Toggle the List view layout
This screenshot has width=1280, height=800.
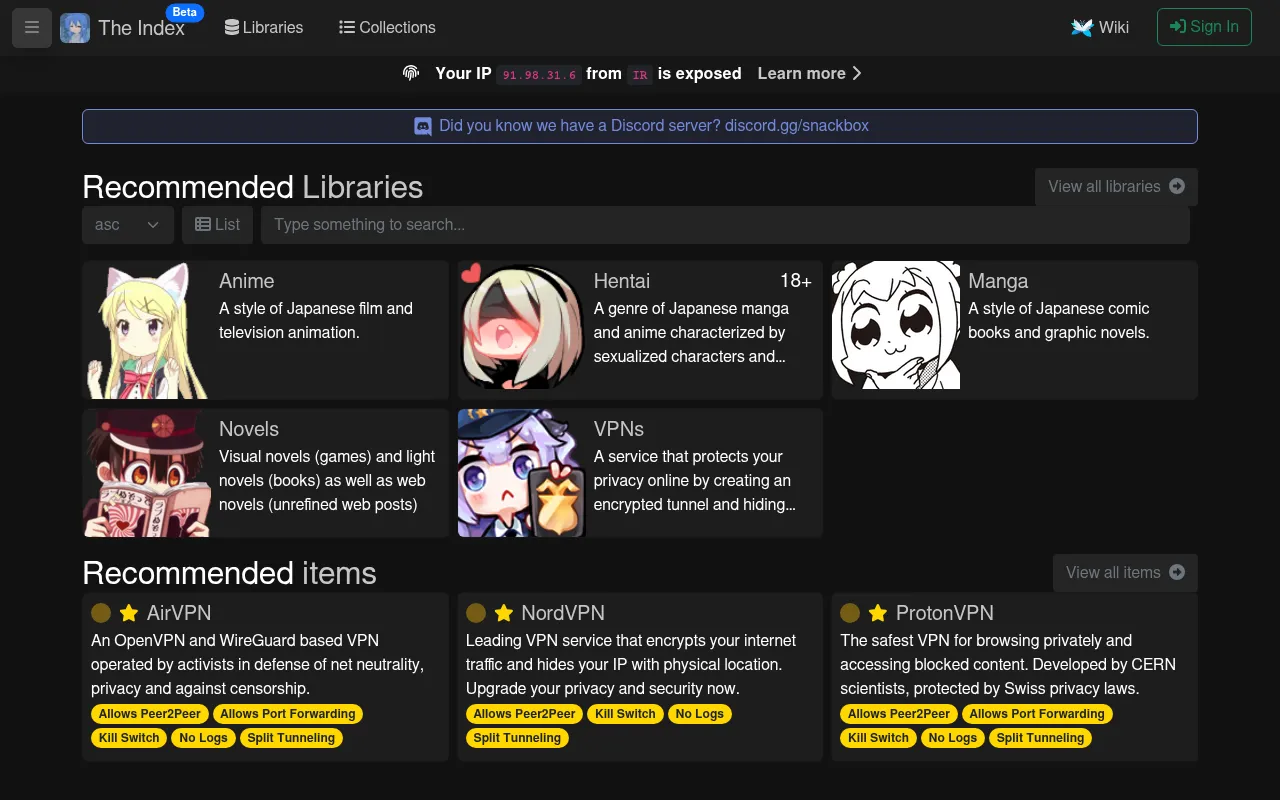click(217, 225)
